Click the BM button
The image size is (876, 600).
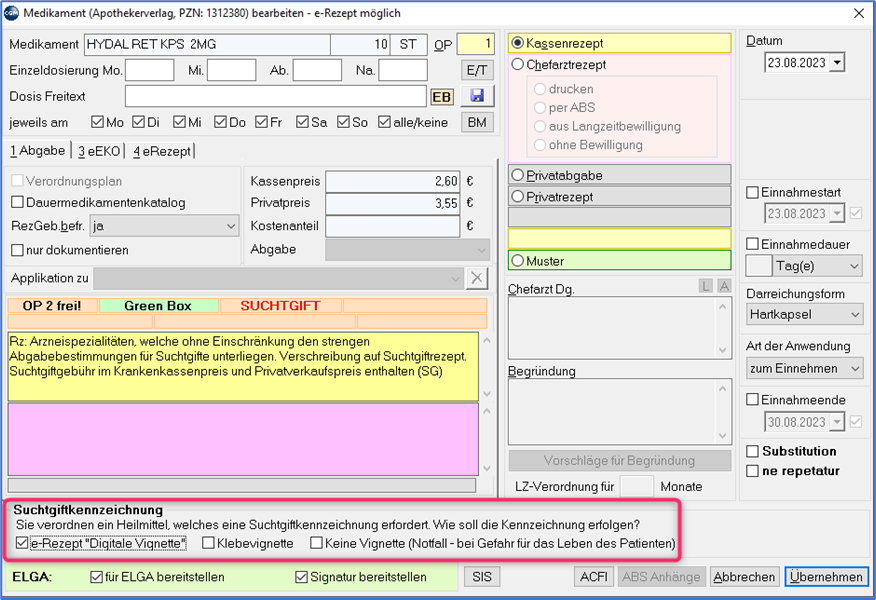tap(477, 122)
